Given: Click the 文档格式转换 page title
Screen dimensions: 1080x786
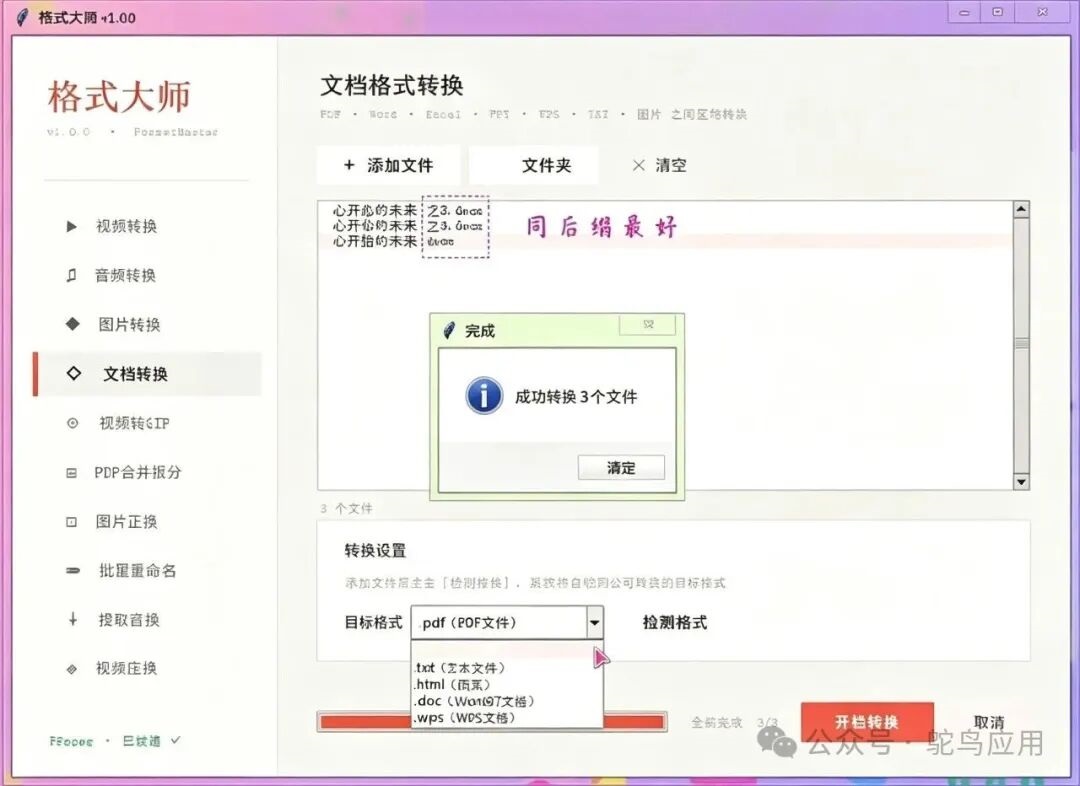Looking at the screenshot, I should [x=392, y=85].
